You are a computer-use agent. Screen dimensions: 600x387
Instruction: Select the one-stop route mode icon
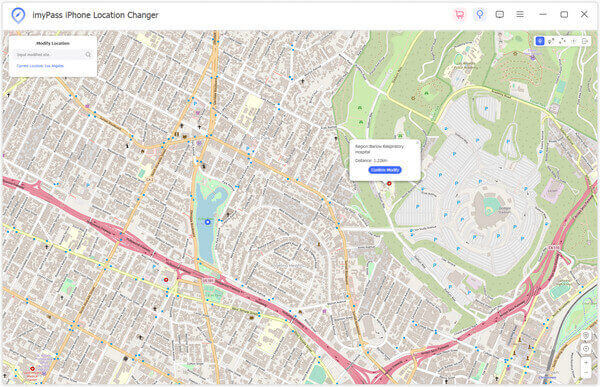click(551, 41)
